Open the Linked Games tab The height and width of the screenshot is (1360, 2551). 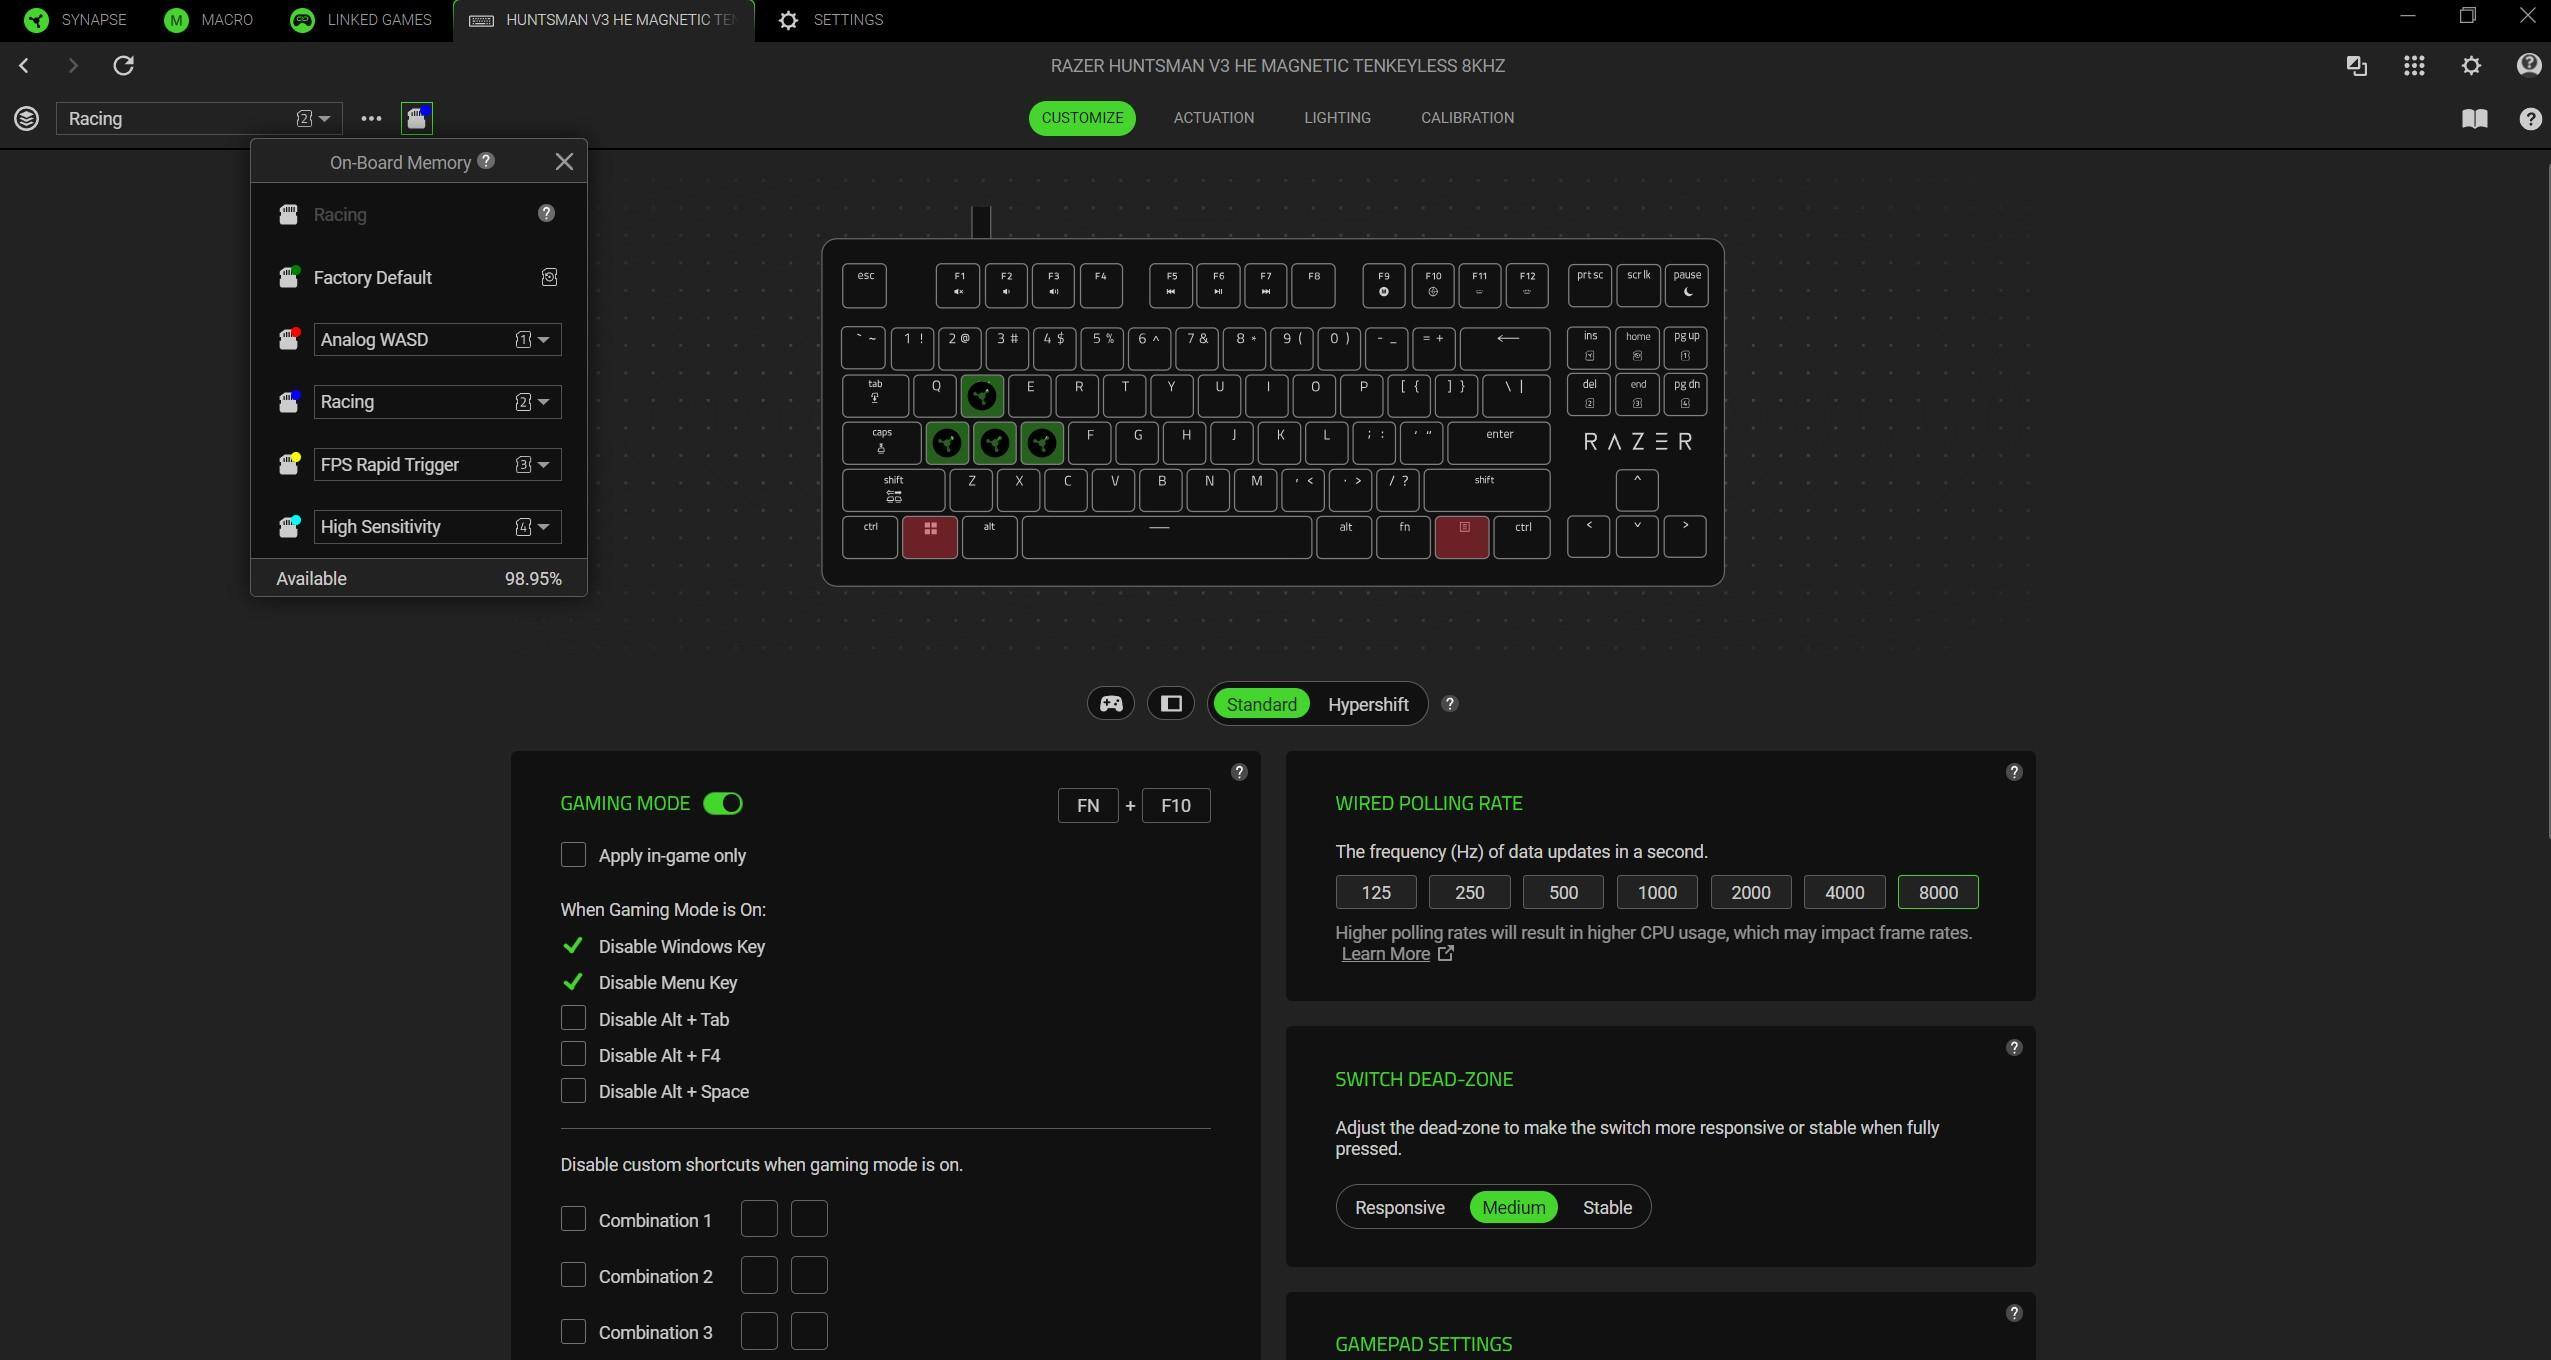[361, 20]
